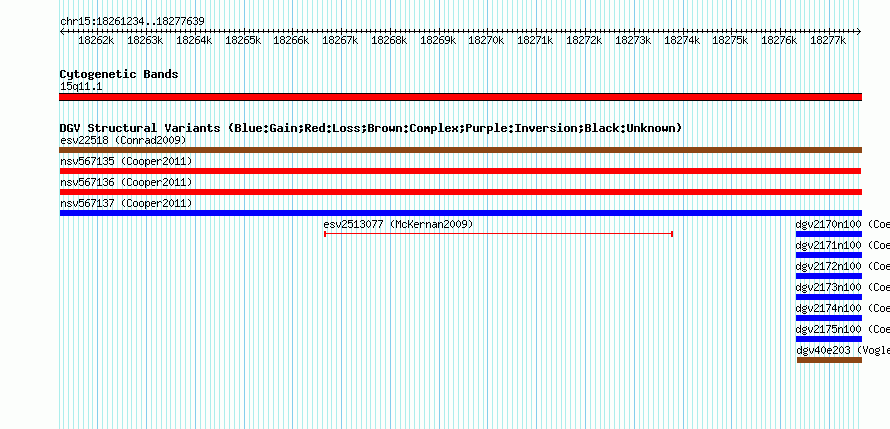The height and width of the screenshot is (429, 890).
Task: Open nsv567135 (Cooper2011) label
Action: click(x=126, y=161)
